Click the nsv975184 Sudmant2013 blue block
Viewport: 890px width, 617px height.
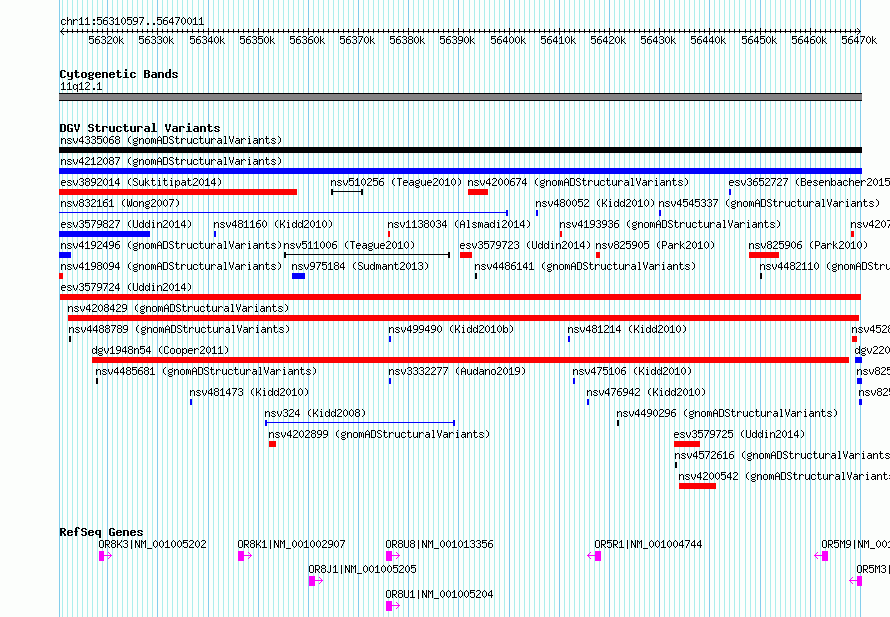pyautogui.click(x=299, y=276)
